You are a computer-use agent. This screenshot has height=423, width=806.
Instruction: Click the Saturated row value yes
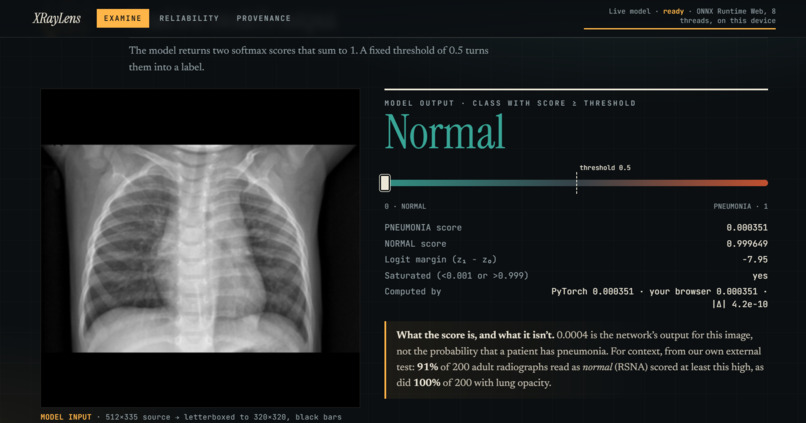(760, 276)
